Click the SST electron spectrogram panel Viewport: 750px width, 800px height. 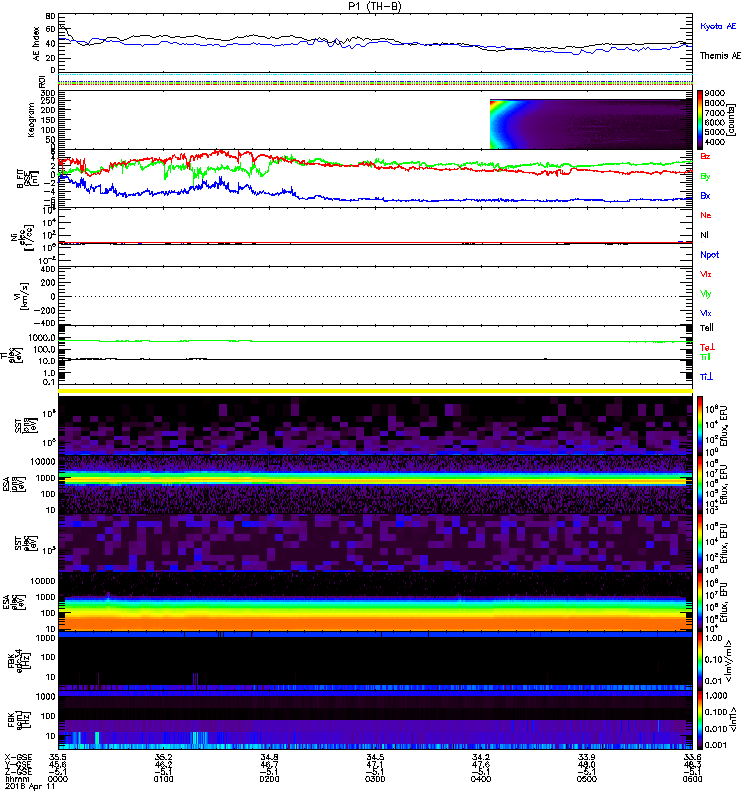pos(376,542)
